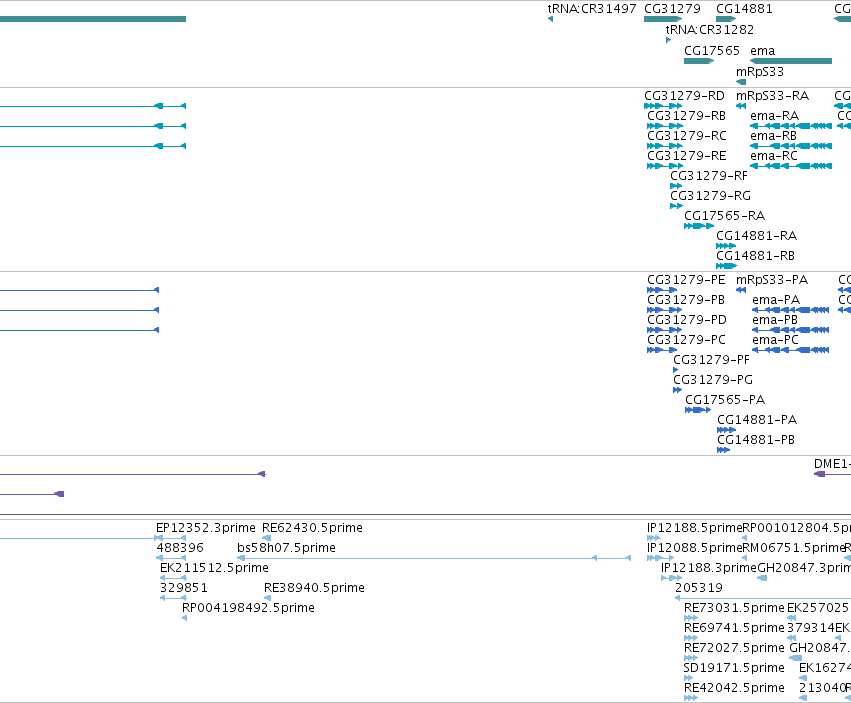Click the EK257025 feature label
Screen dimensions: 851x703
tap(817, 608)
